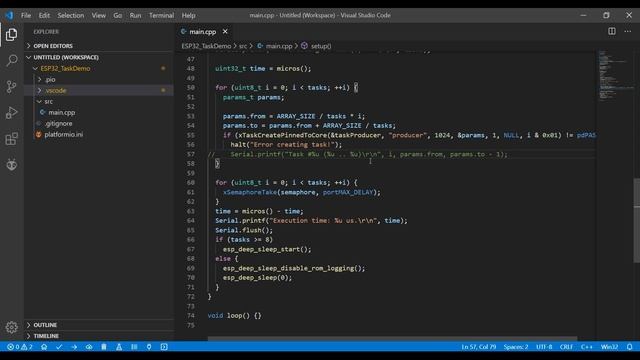Viewport: 640px width, 360px height.
Task: Click PlatformIO remote upload cloud icon
Action: (x=89, y=347)
